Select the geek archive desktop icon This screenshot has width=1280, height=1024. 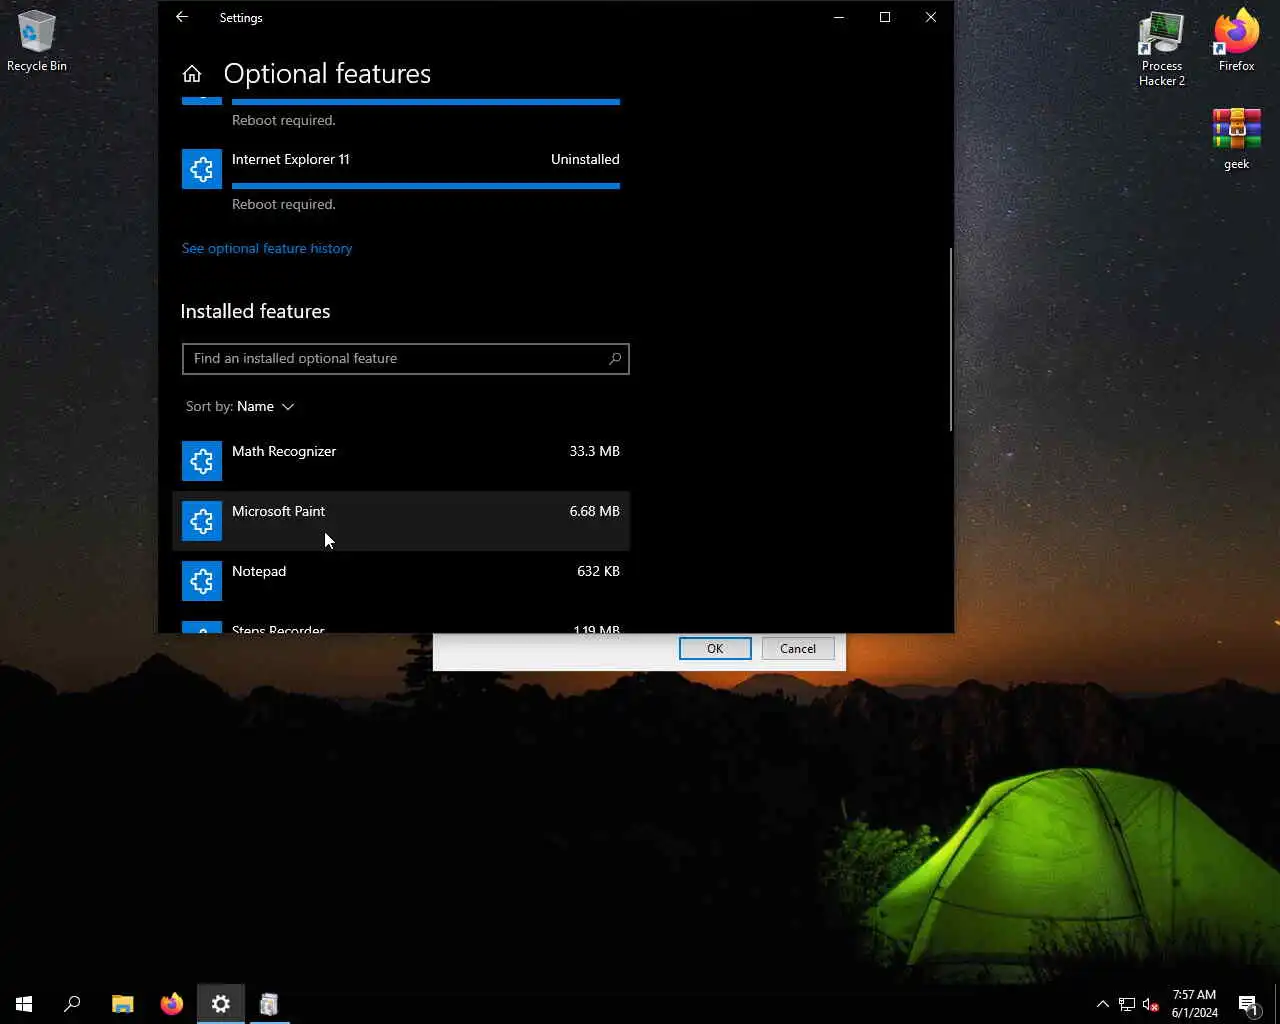pos(1237,139)
